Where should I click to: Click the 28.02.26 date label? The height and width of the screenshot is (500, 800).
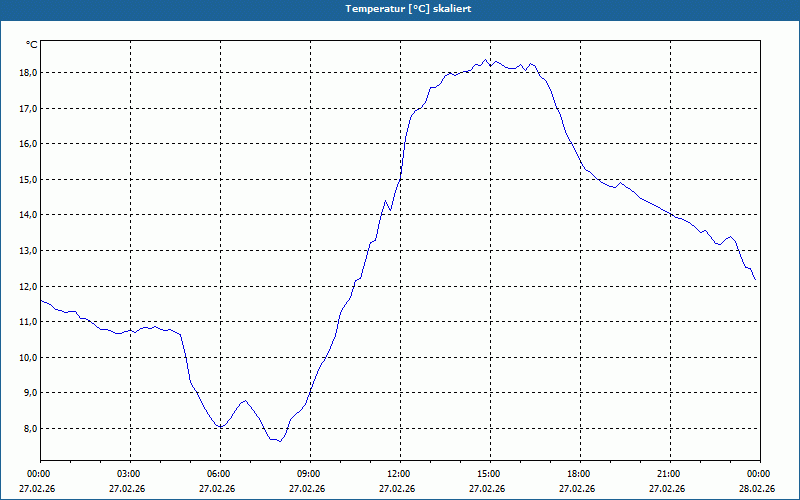coord(757,489)
